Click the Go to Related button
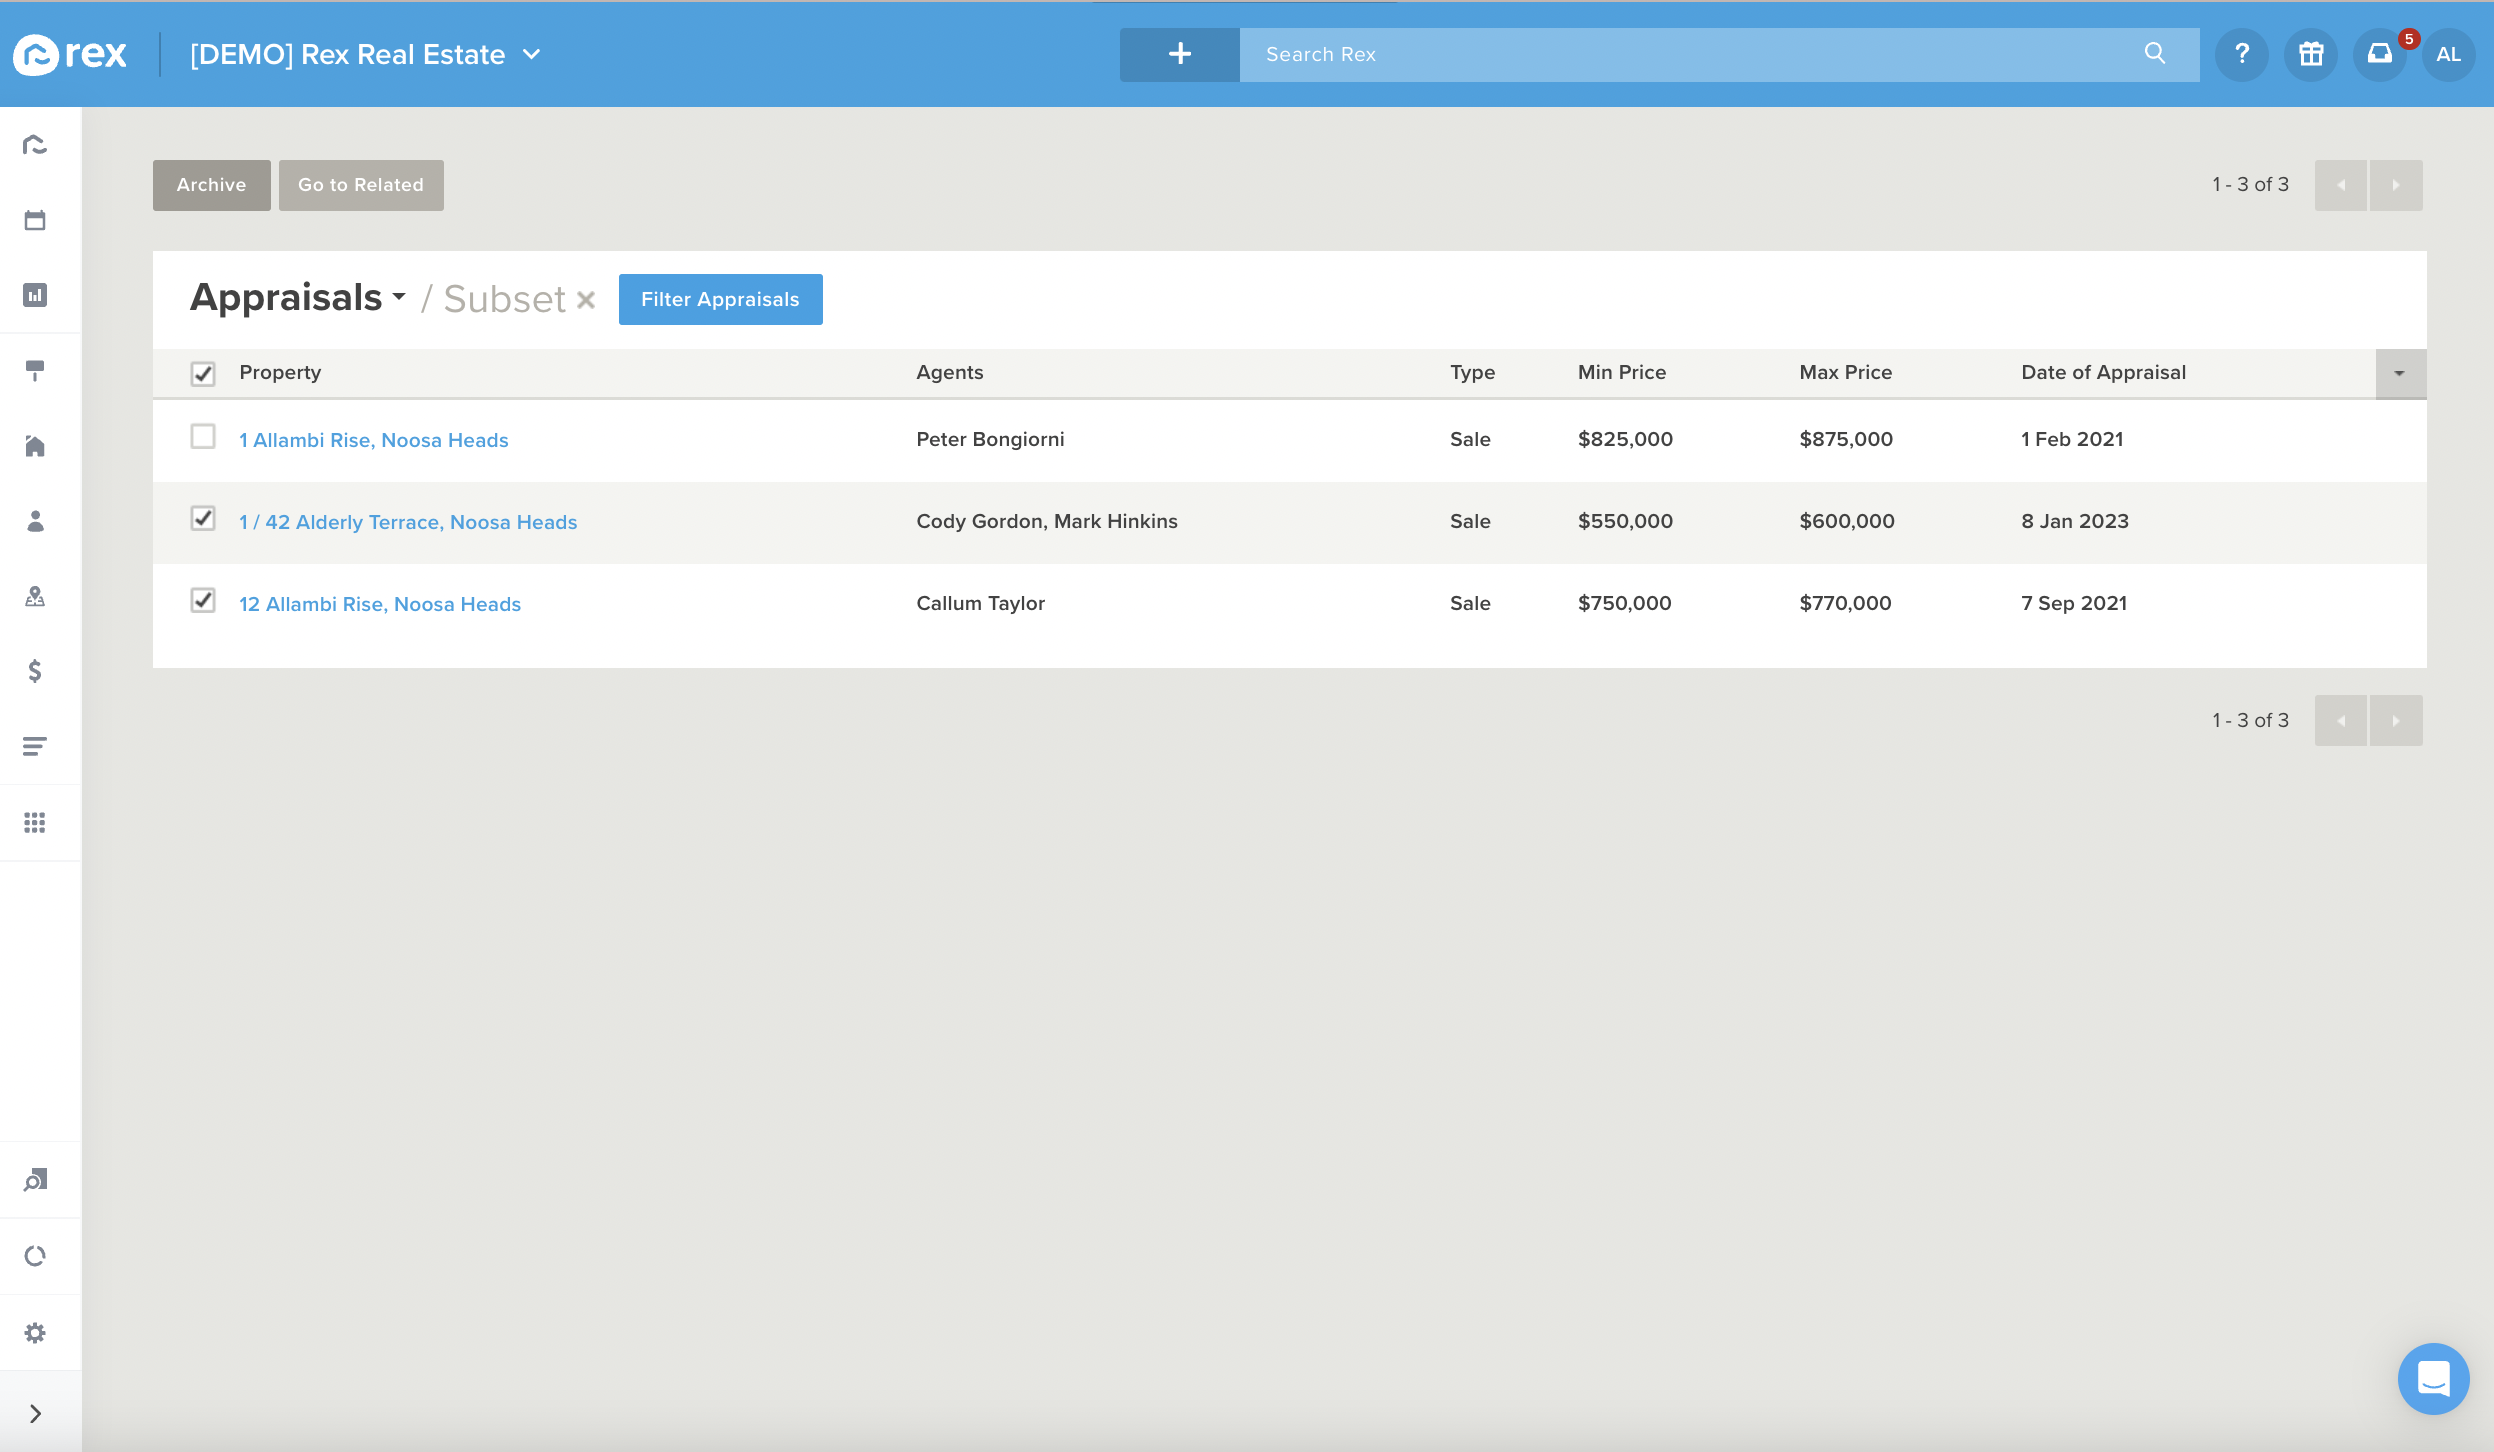The height and width of the screenshot is (1452, 2494). 361,185
